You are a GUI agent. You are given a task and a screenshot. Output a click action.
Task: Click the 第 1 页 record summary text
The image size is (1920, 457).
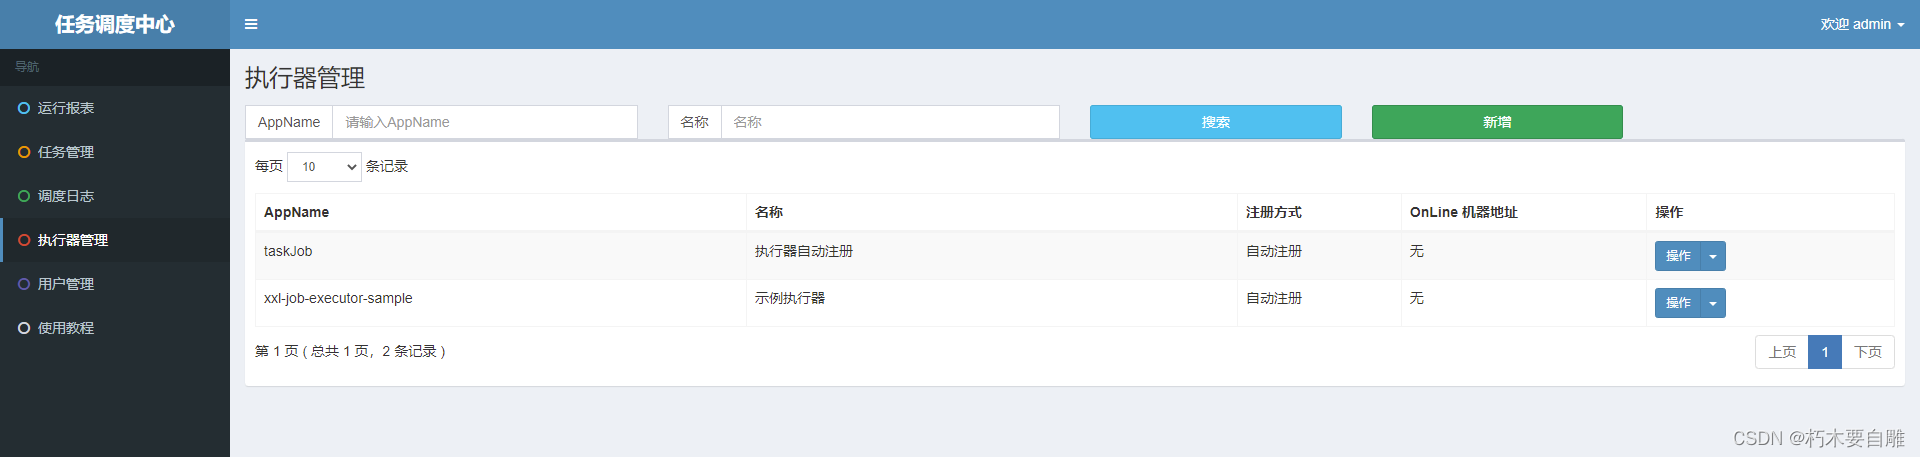click(x=350, y=351)
